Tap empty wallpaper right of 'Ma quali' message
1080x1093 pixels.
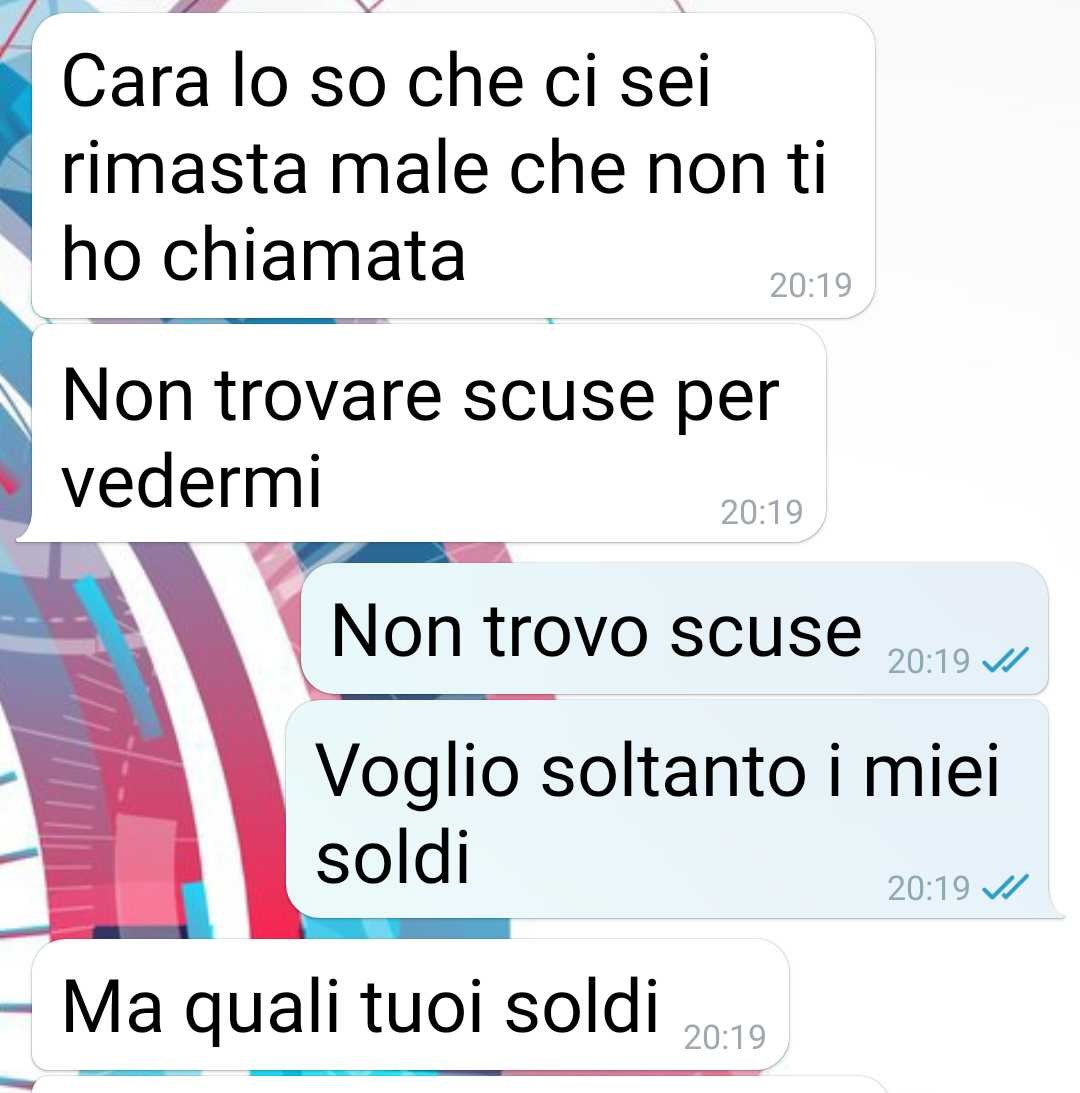pyautogui.click(x=934, y=1004)
